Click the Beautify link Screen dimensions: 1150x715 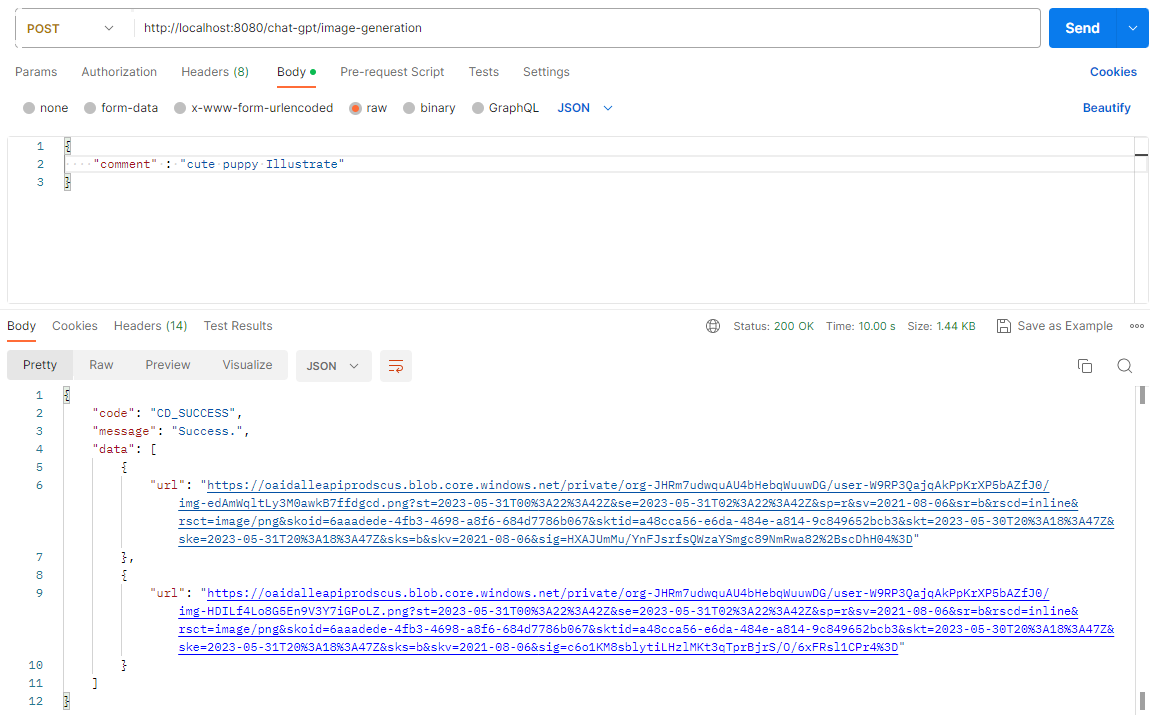[x=1106, y=108]
